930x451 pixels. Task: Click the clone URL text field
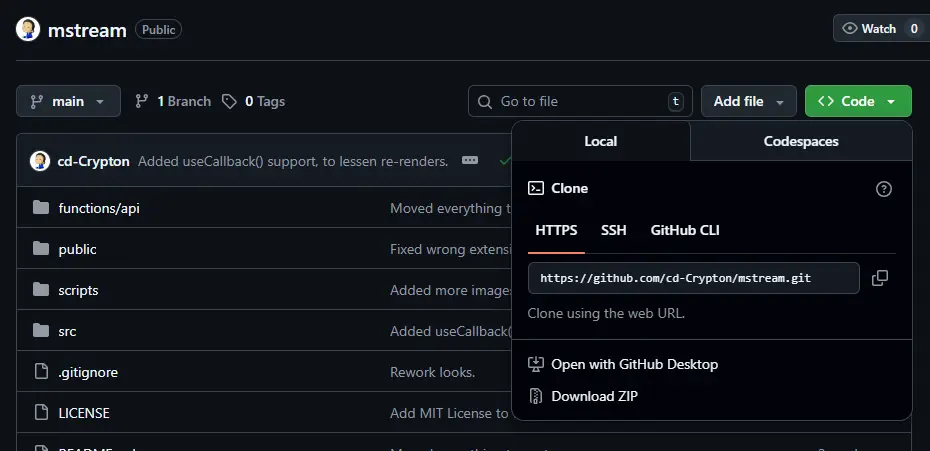point(693,278)
